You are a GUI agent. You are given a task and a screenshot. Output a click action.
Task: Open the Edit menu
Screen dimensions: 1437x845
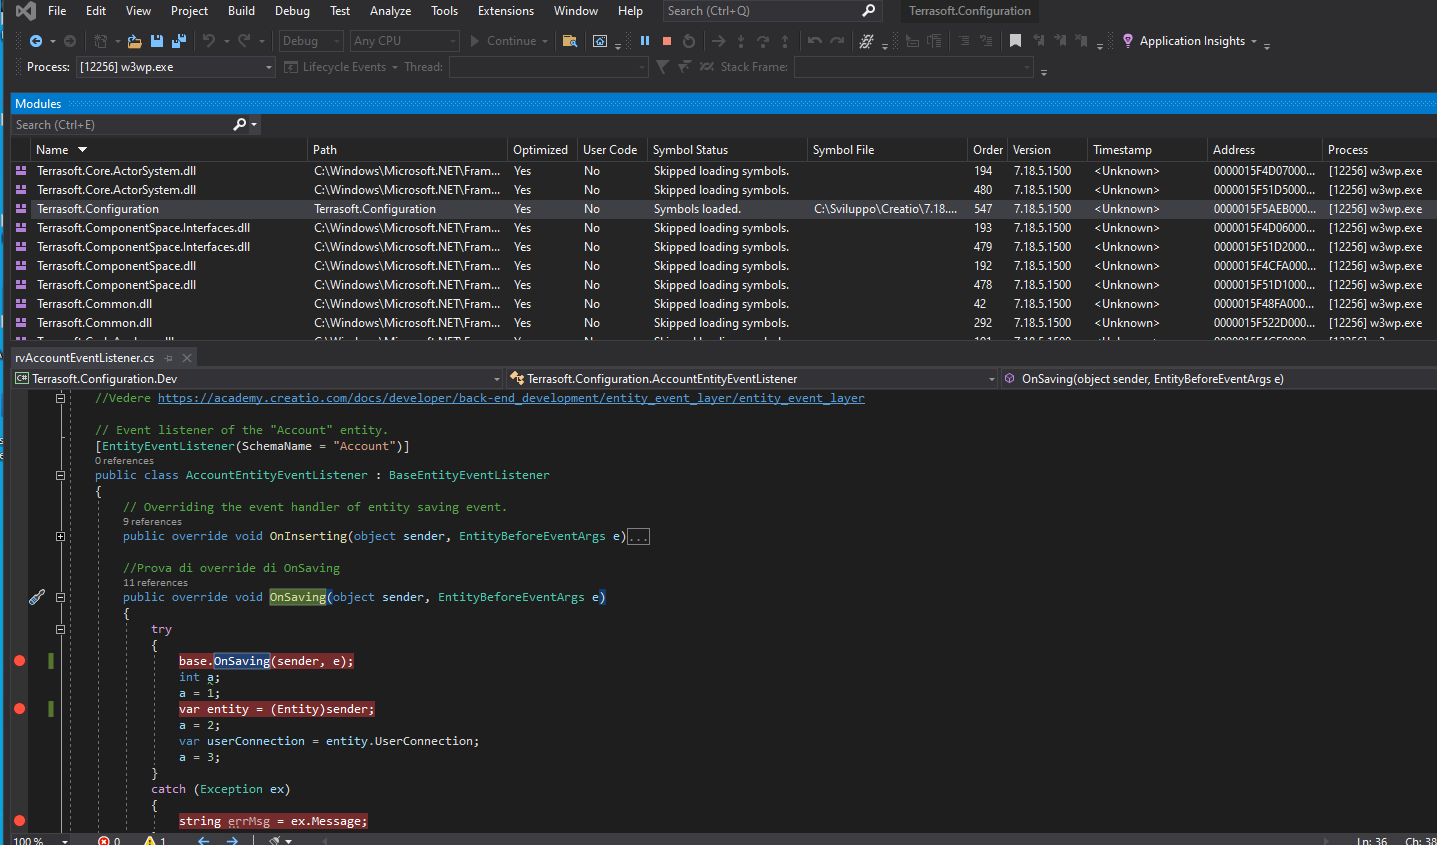coord(96,11)
